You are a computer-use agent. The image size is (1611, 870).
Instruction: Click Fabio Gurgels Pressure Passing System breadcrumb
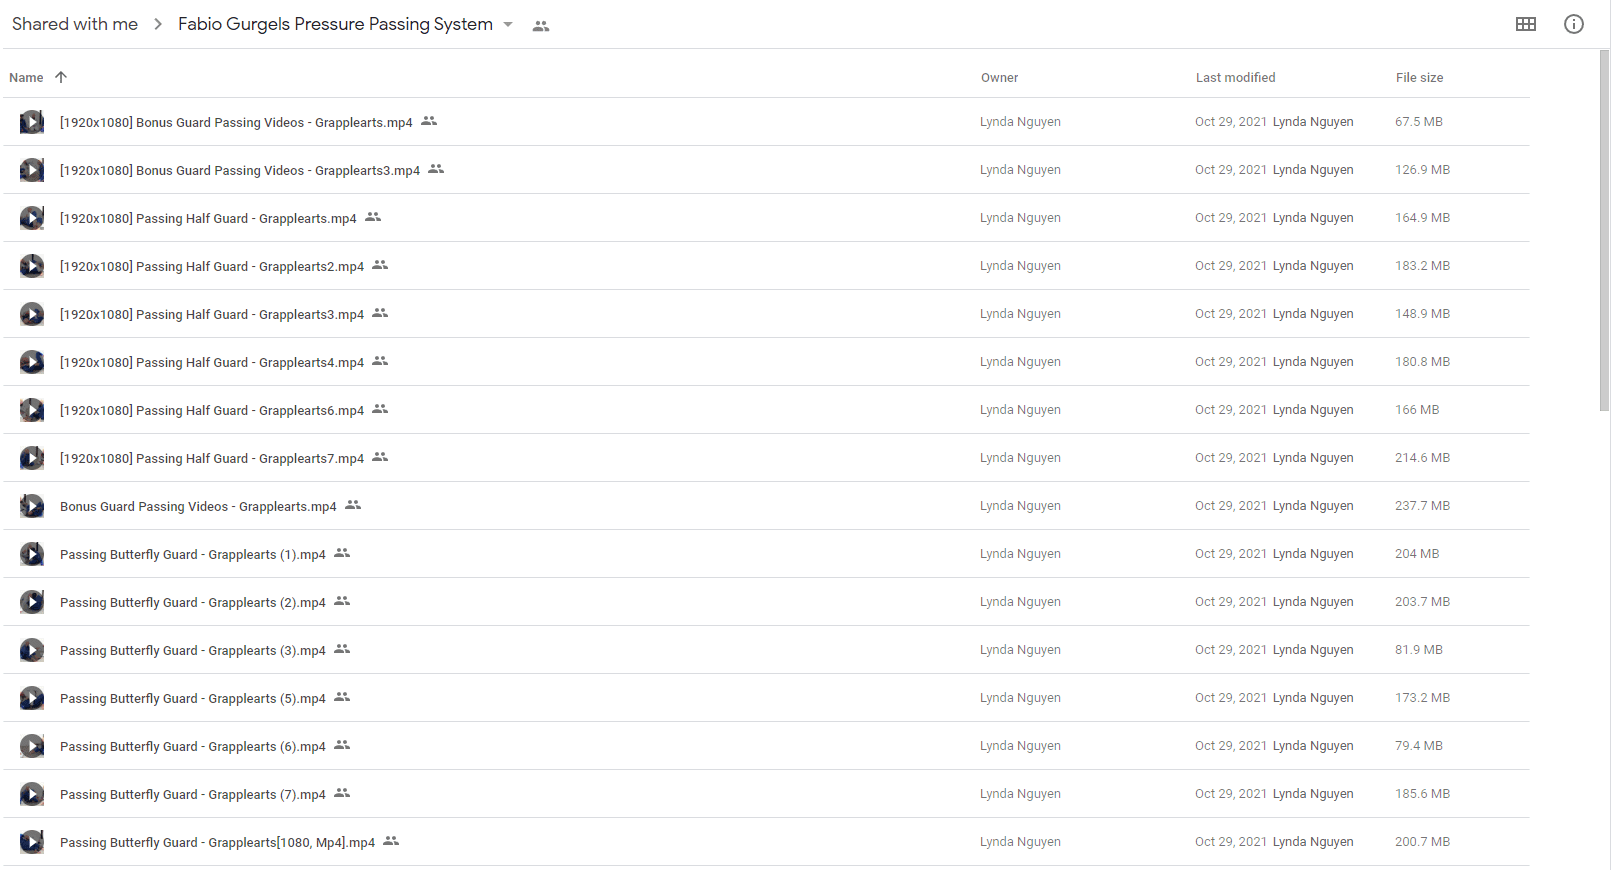[335, 24]
